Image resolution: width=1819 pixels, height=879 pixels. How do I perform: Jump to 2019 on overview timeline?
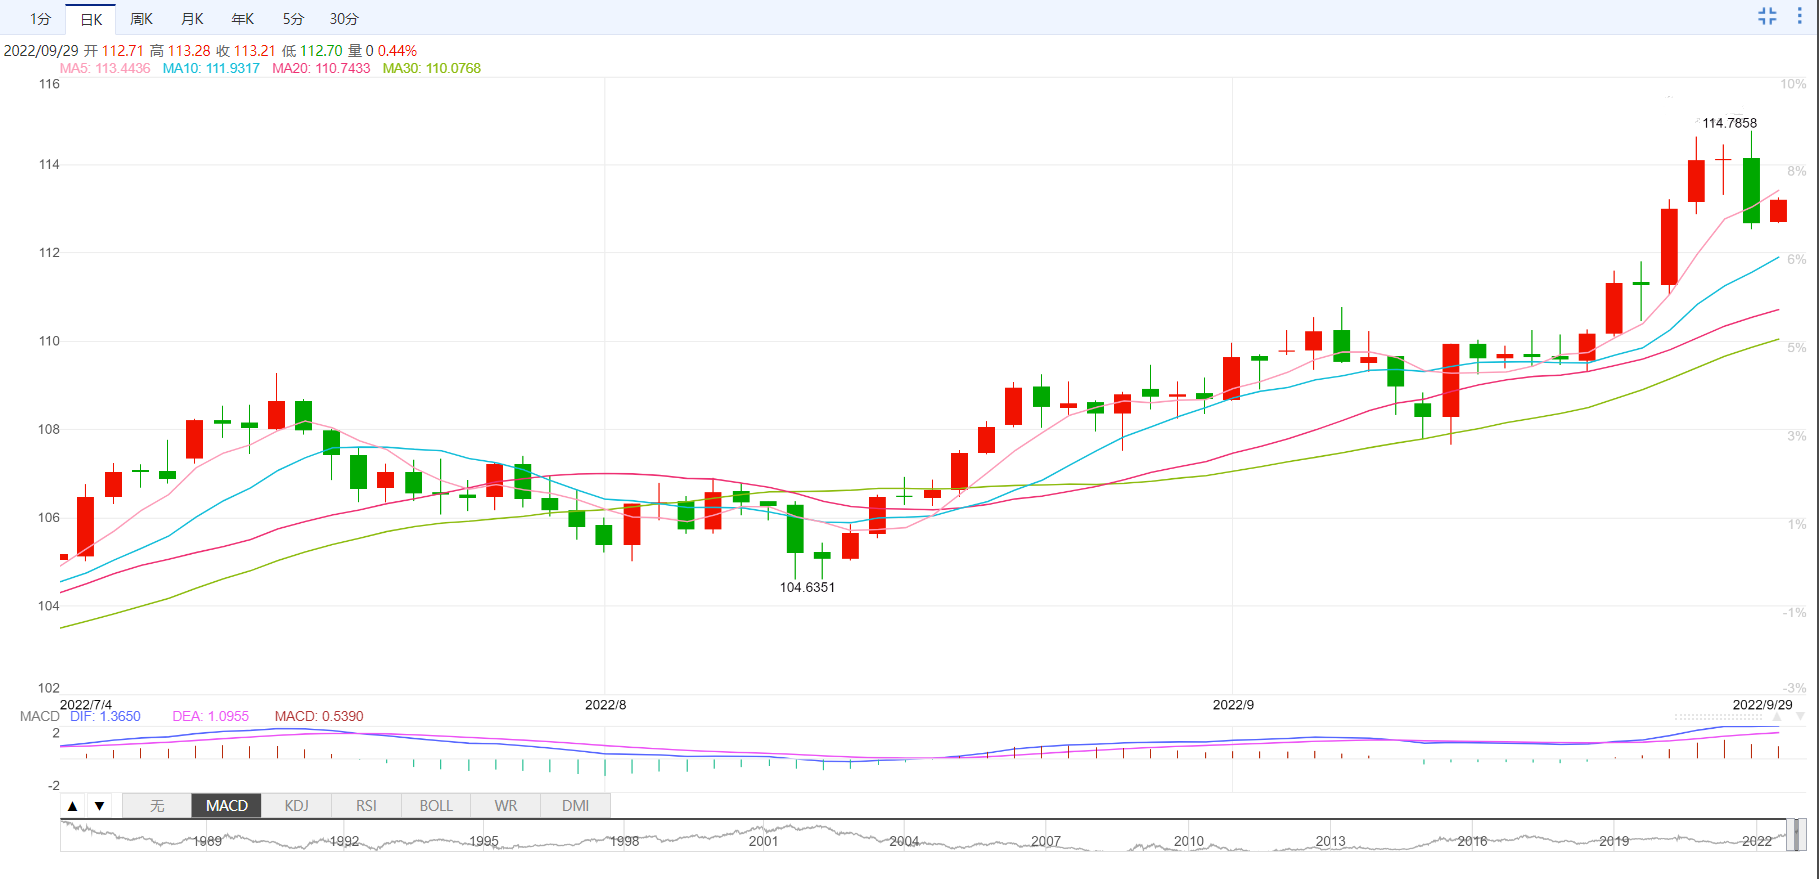[1614, 842]
